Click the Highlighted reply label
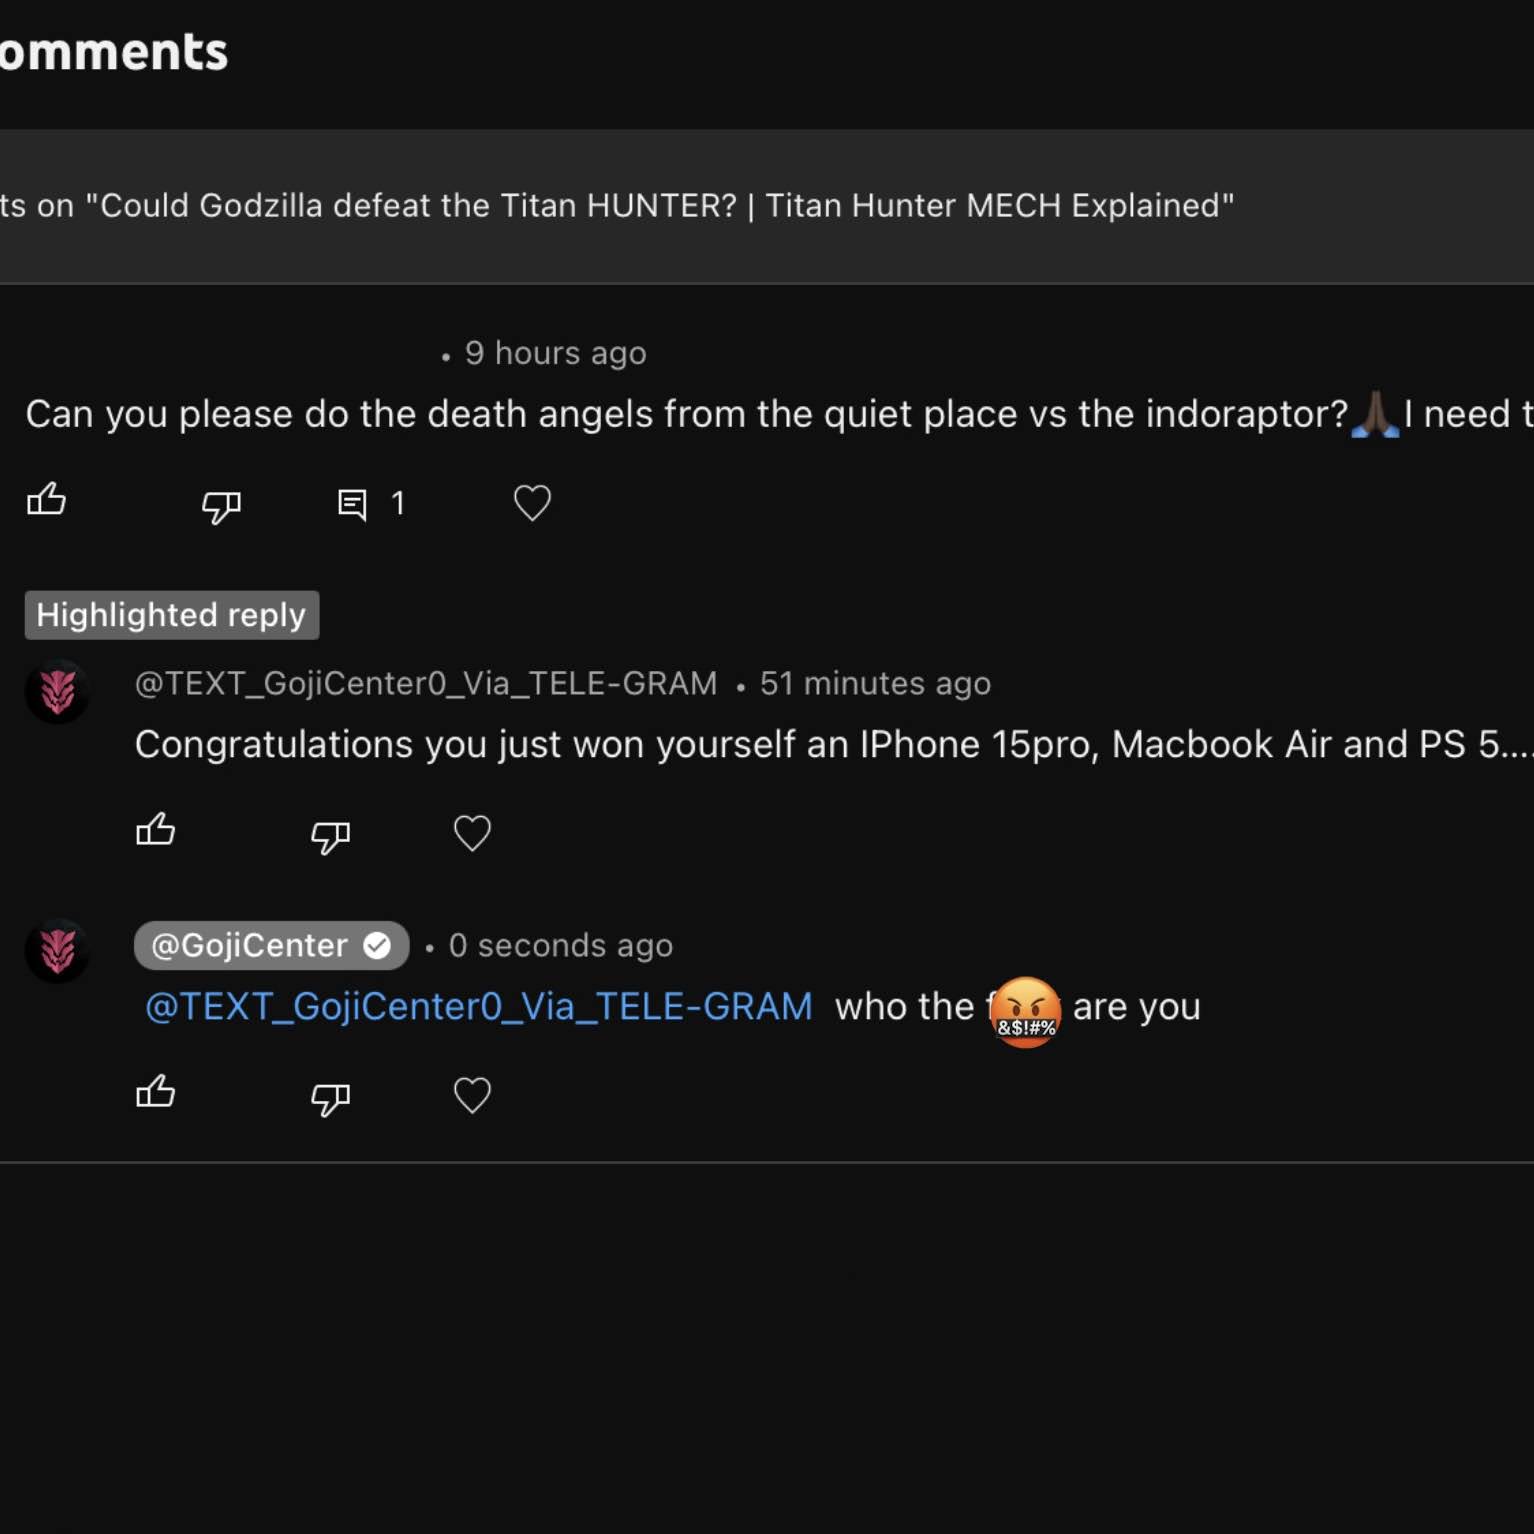 (171, 615)
